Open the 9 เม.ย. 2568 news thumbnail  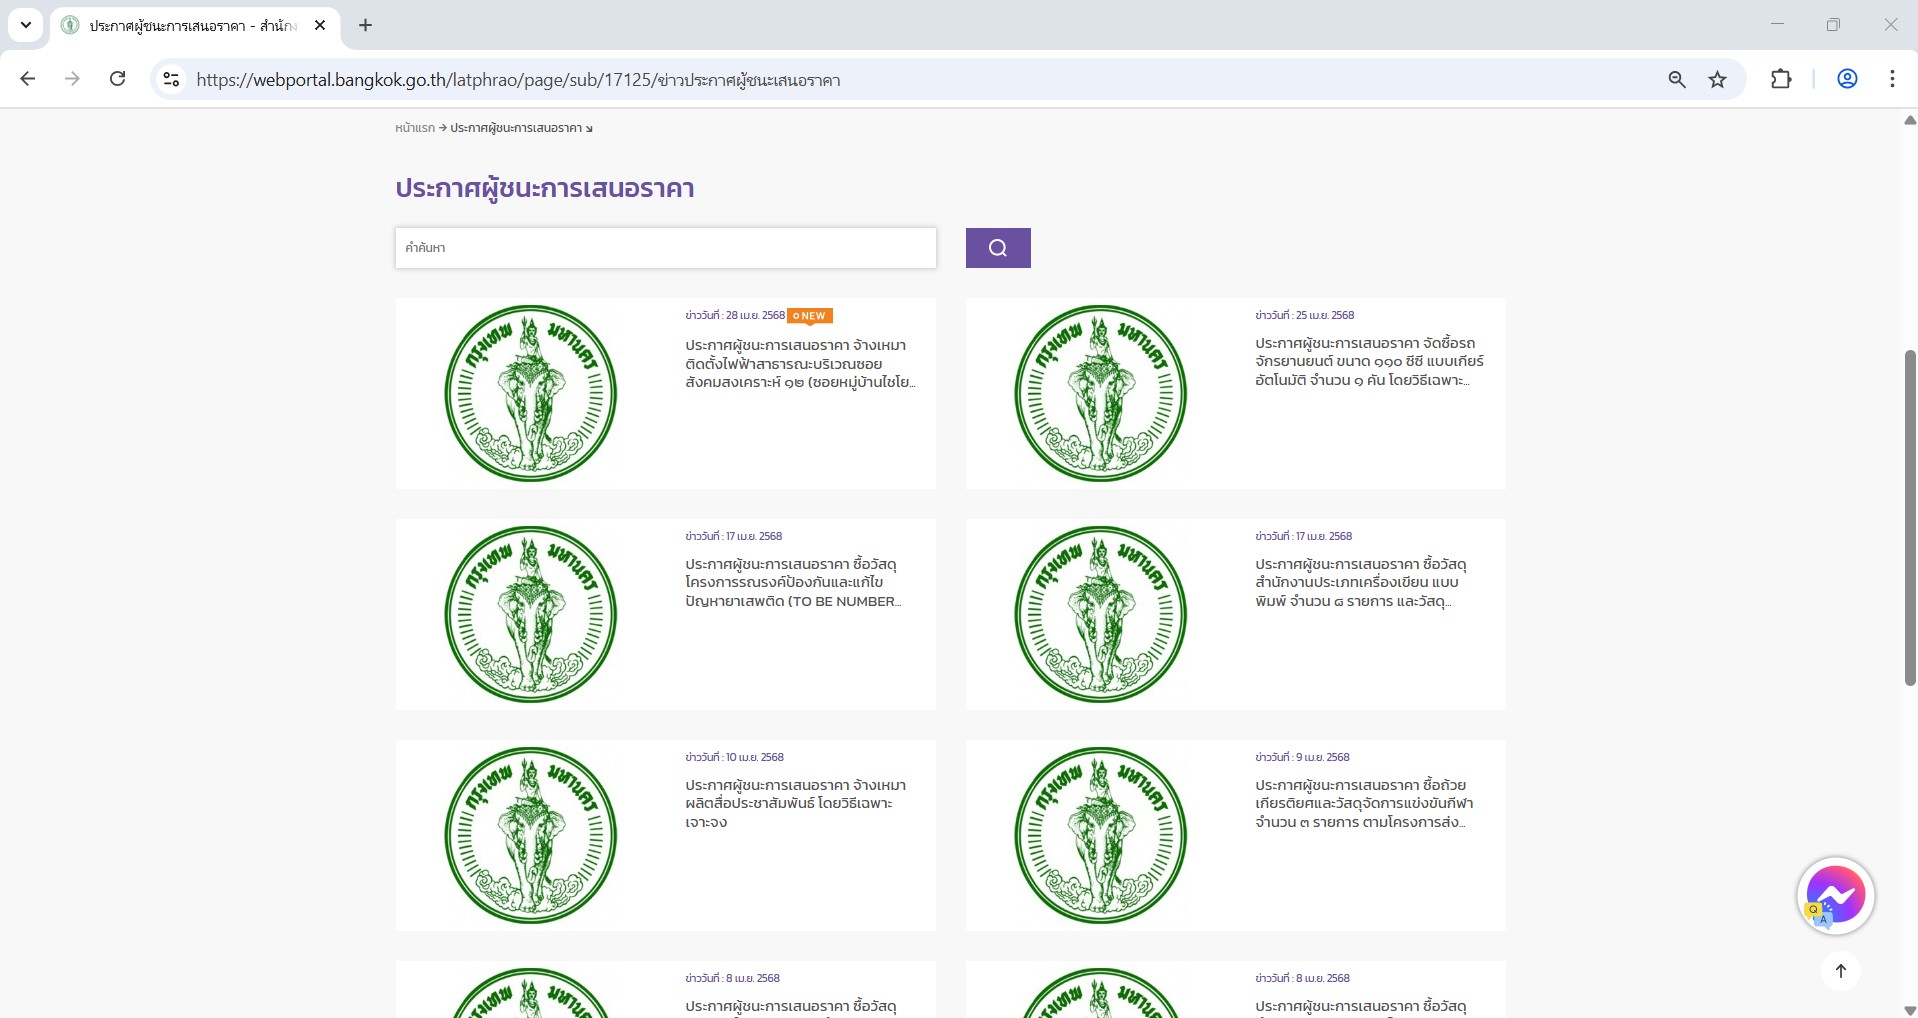point(1101,835)
